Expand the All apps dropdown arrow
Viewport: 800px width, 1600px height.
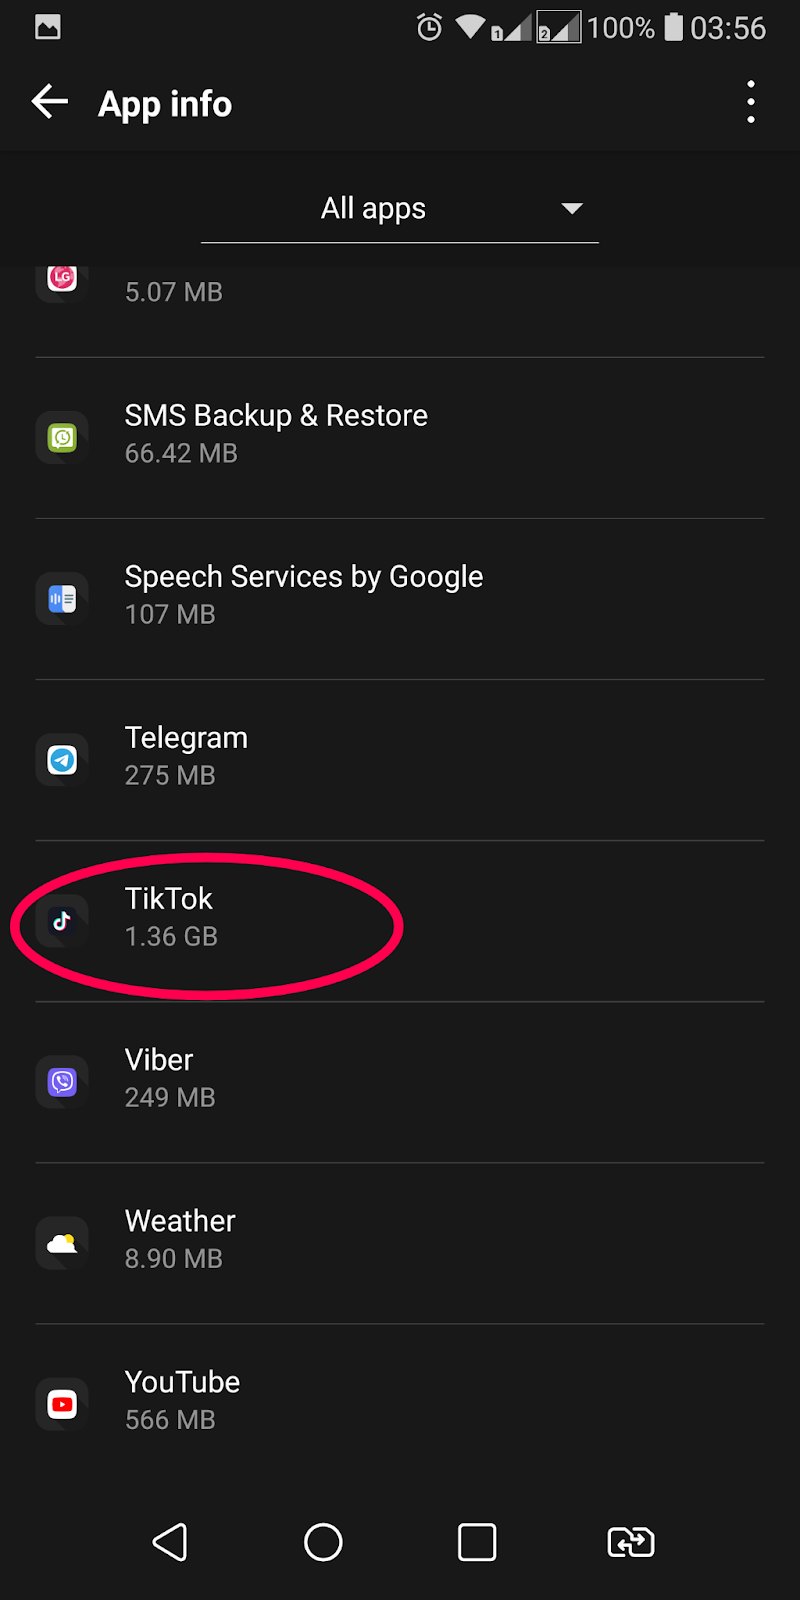point(571,208)
